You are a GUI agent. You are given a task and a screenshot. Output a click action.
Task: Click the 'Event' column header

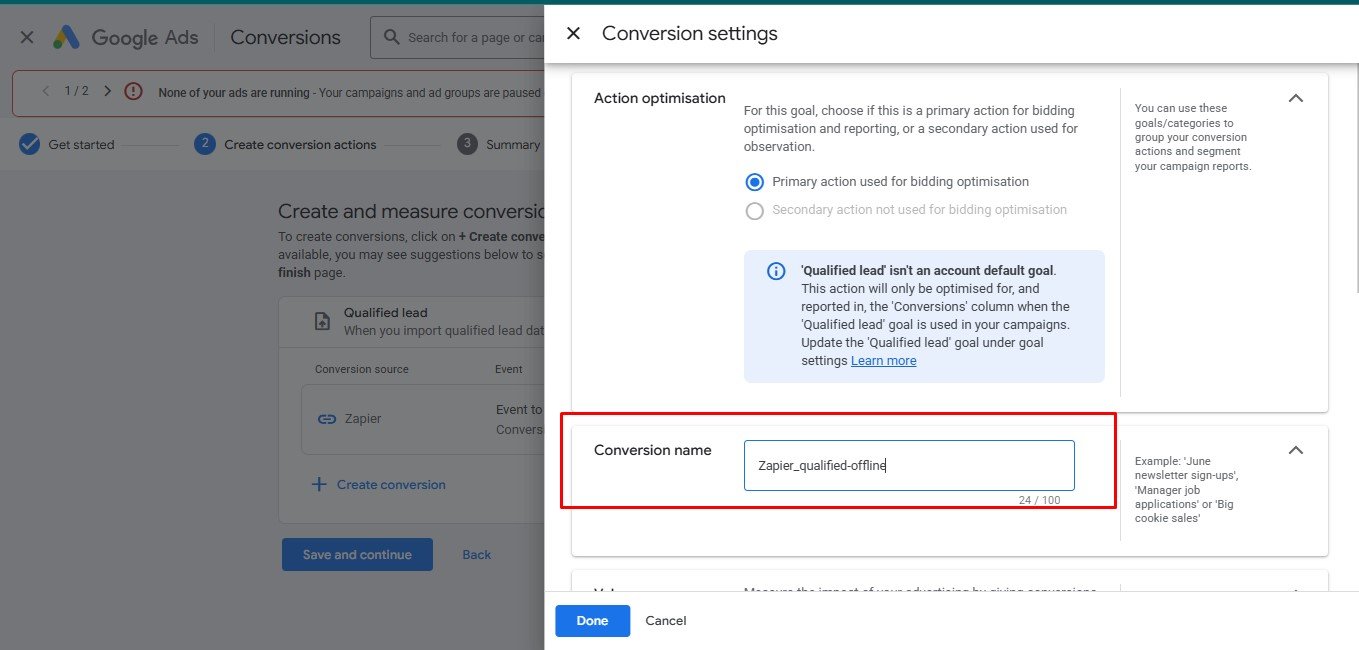pos(509,369)
